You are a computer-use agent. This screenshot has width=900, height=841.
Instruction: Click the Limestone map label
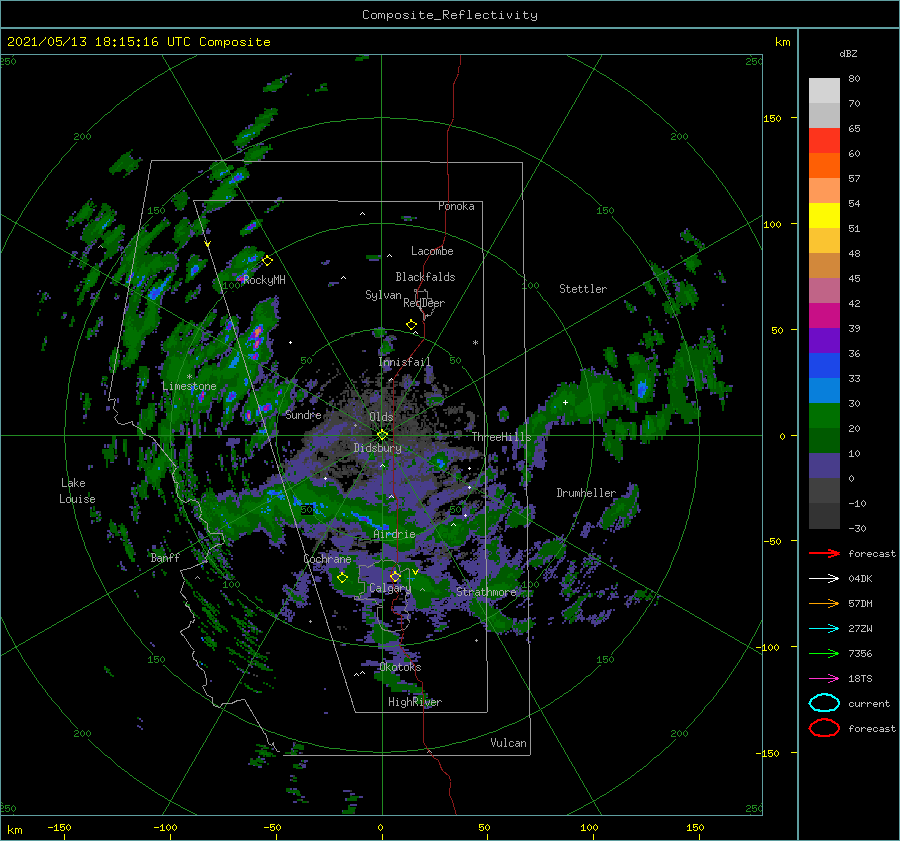(x=189, y=386)
